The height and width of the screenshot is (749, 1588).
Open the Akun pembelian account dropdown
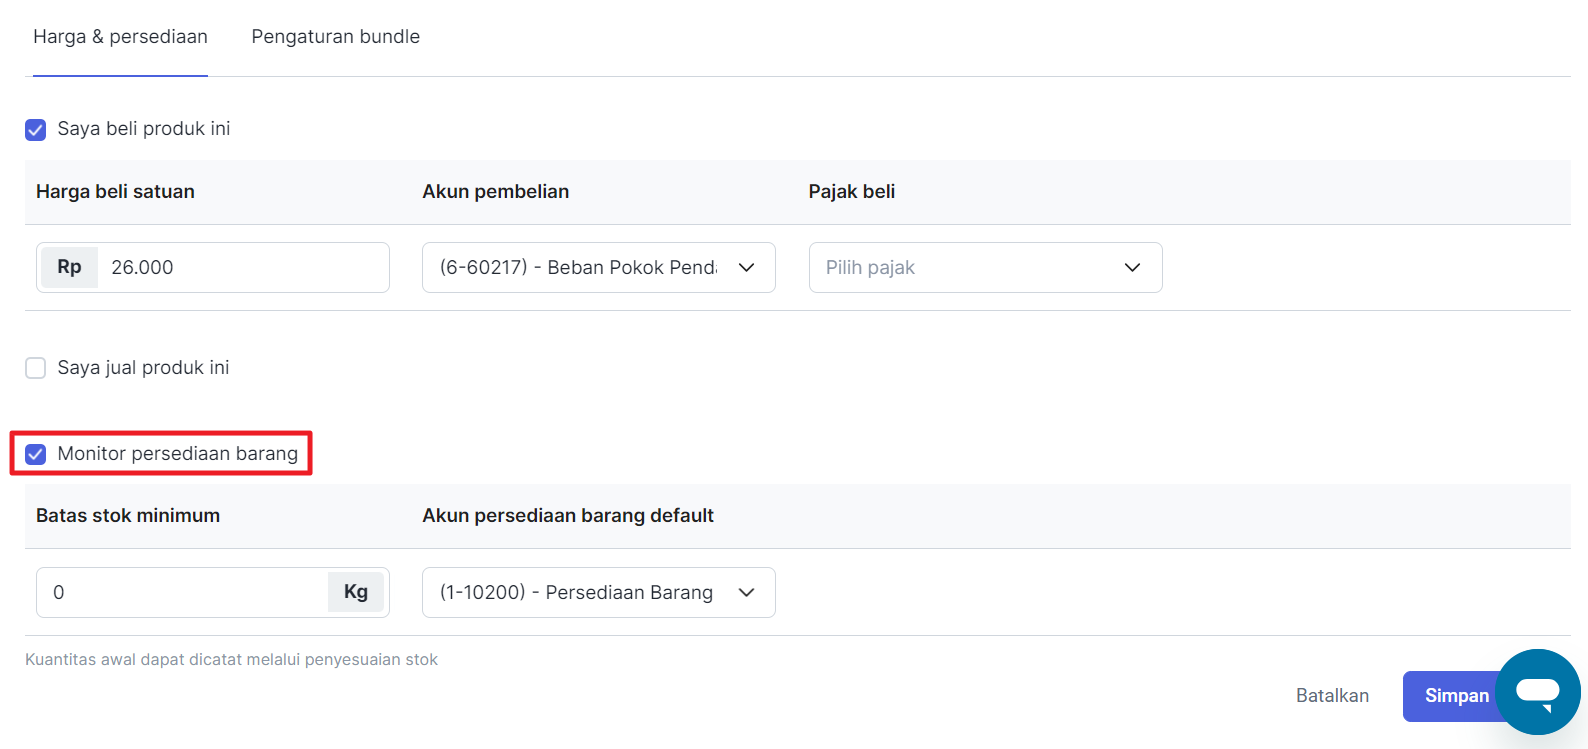580,267
